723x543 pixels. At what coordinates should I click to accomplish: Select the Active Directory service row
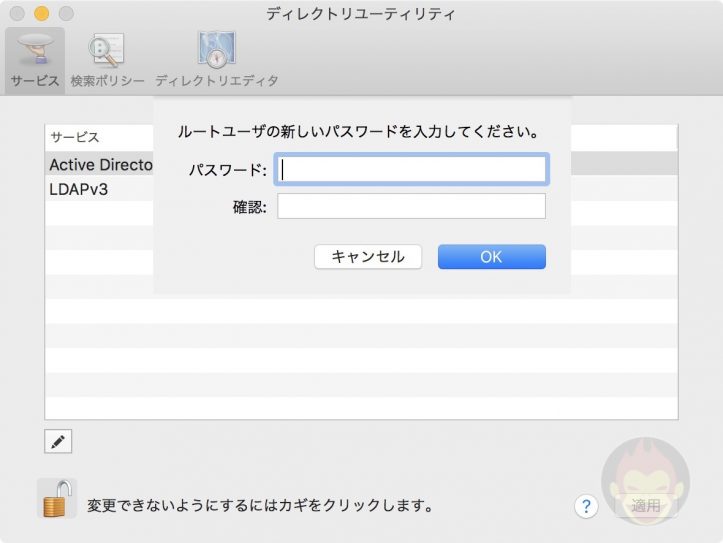pyautogui.click(x=362, y=164)
